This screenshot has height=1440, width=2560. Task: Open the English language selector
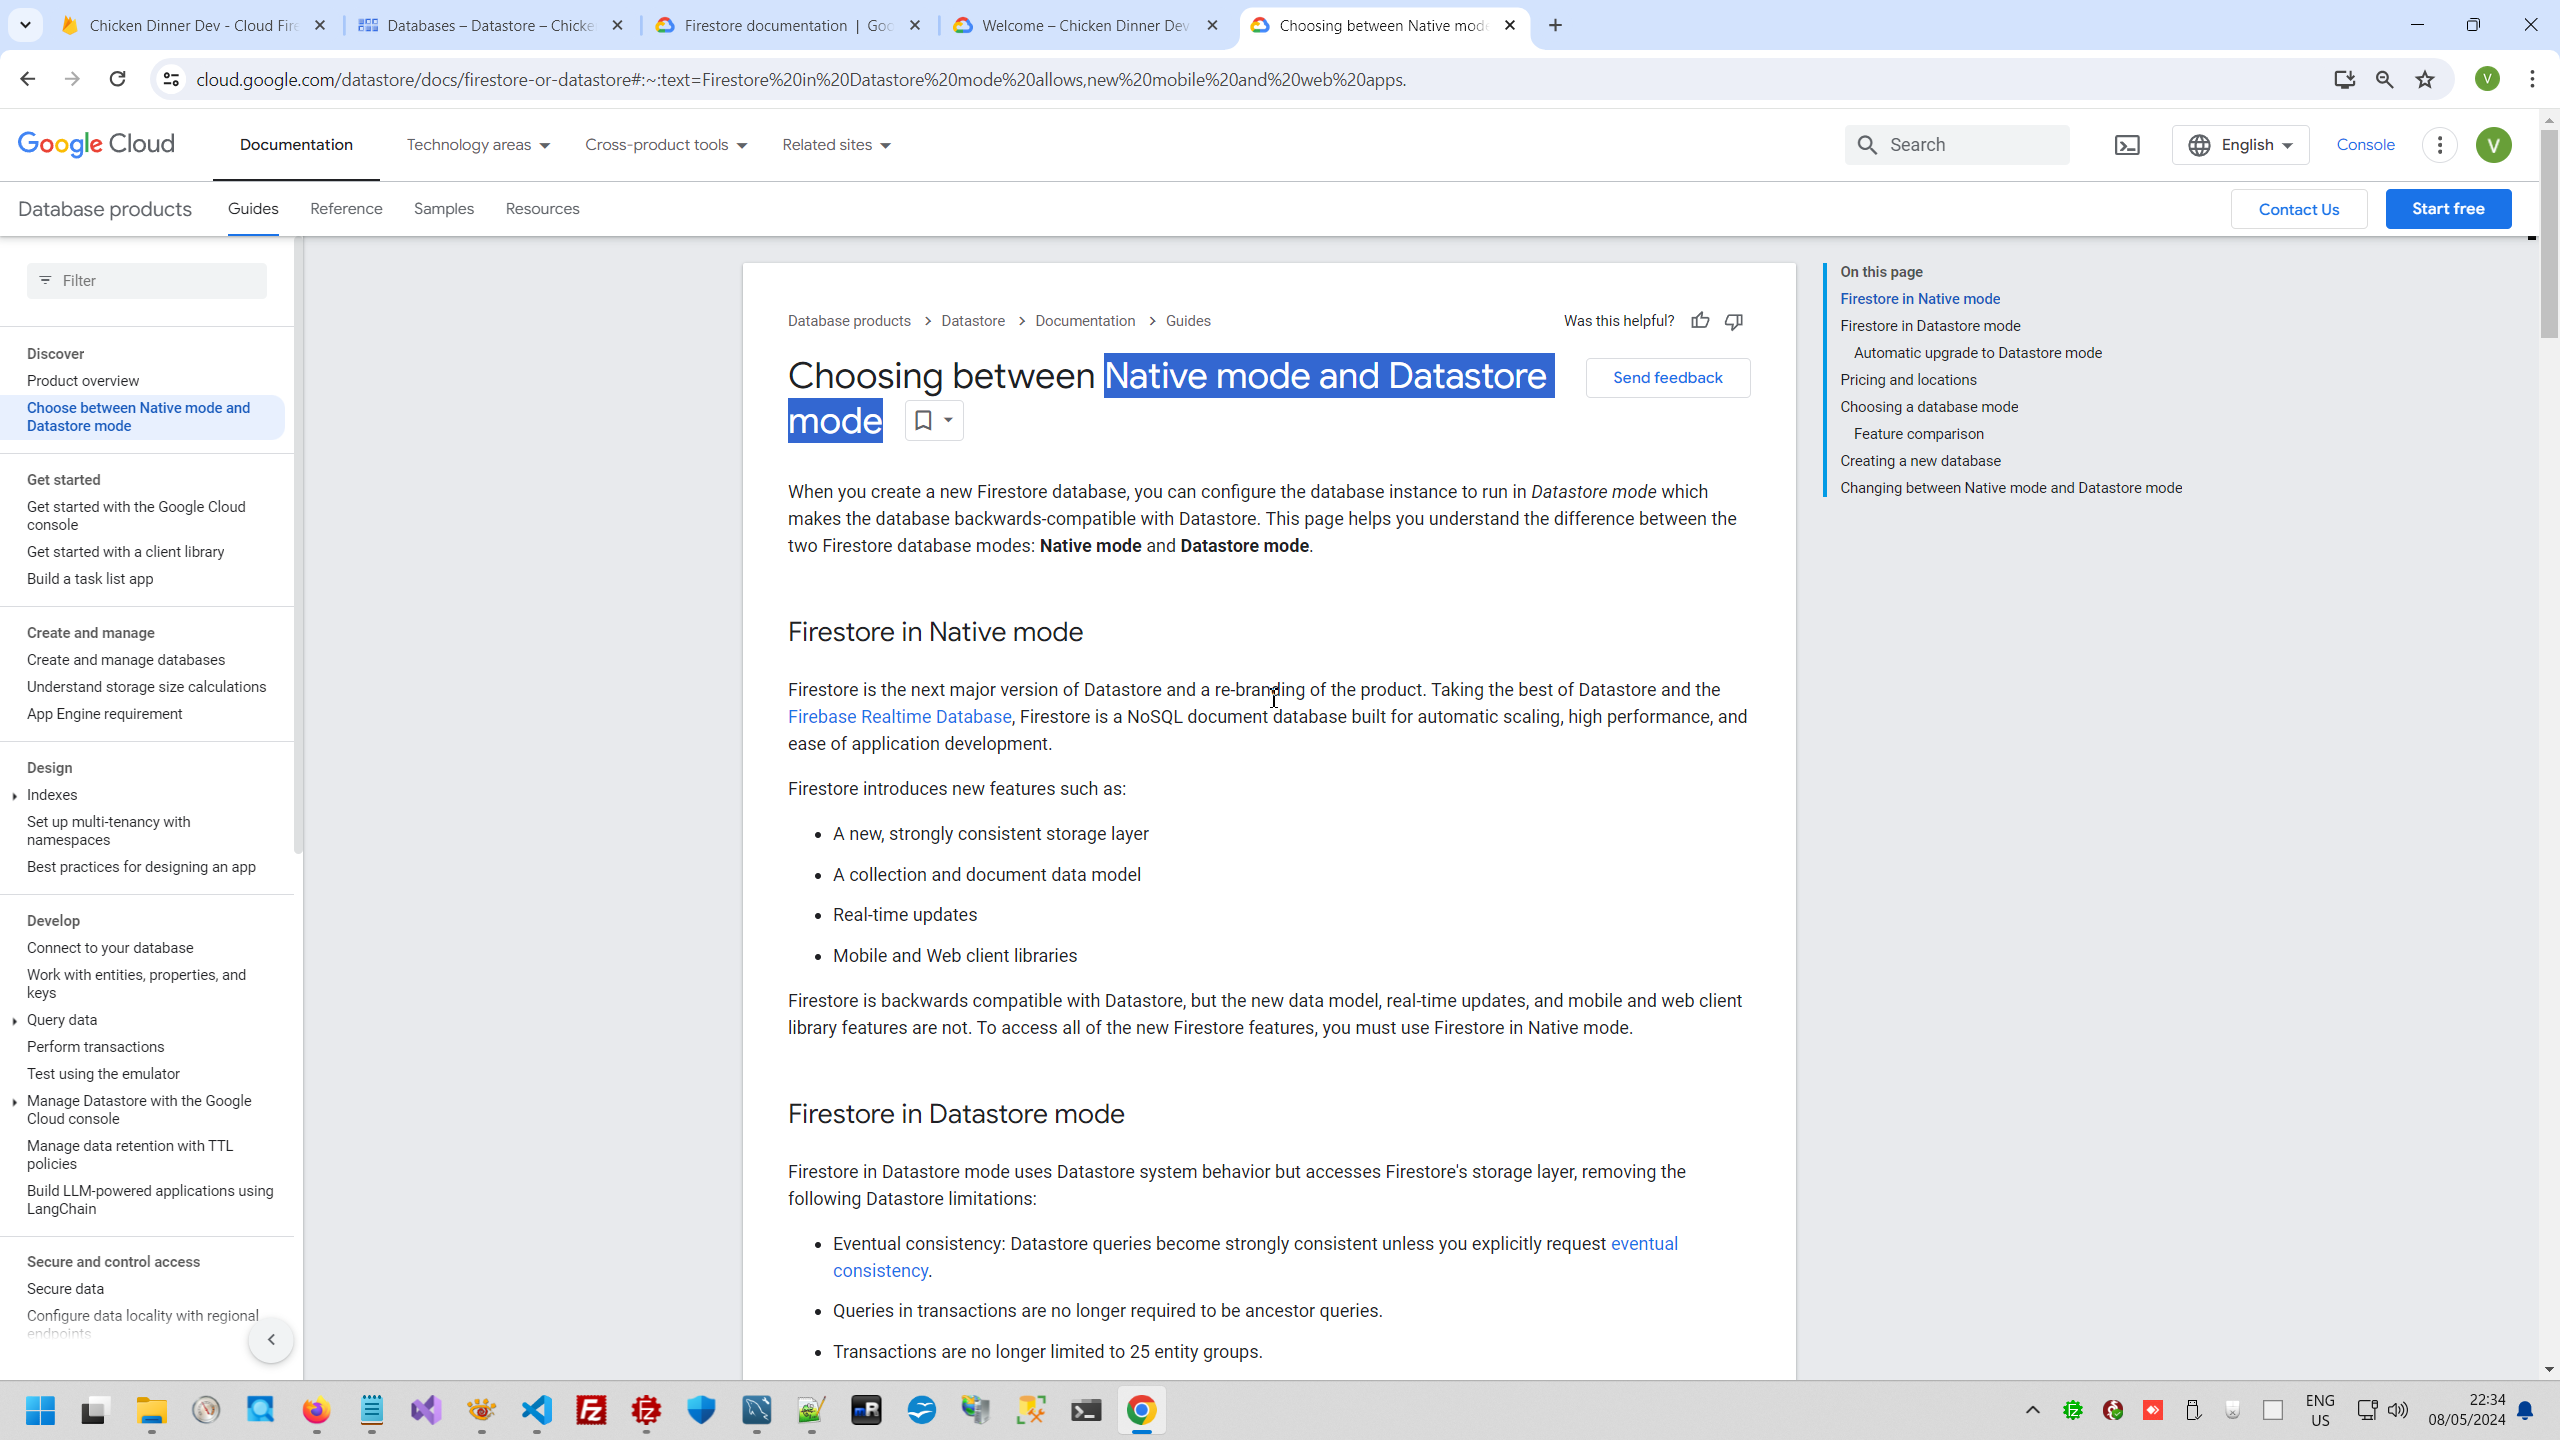pyautogui.click(x=2240, y=145)
